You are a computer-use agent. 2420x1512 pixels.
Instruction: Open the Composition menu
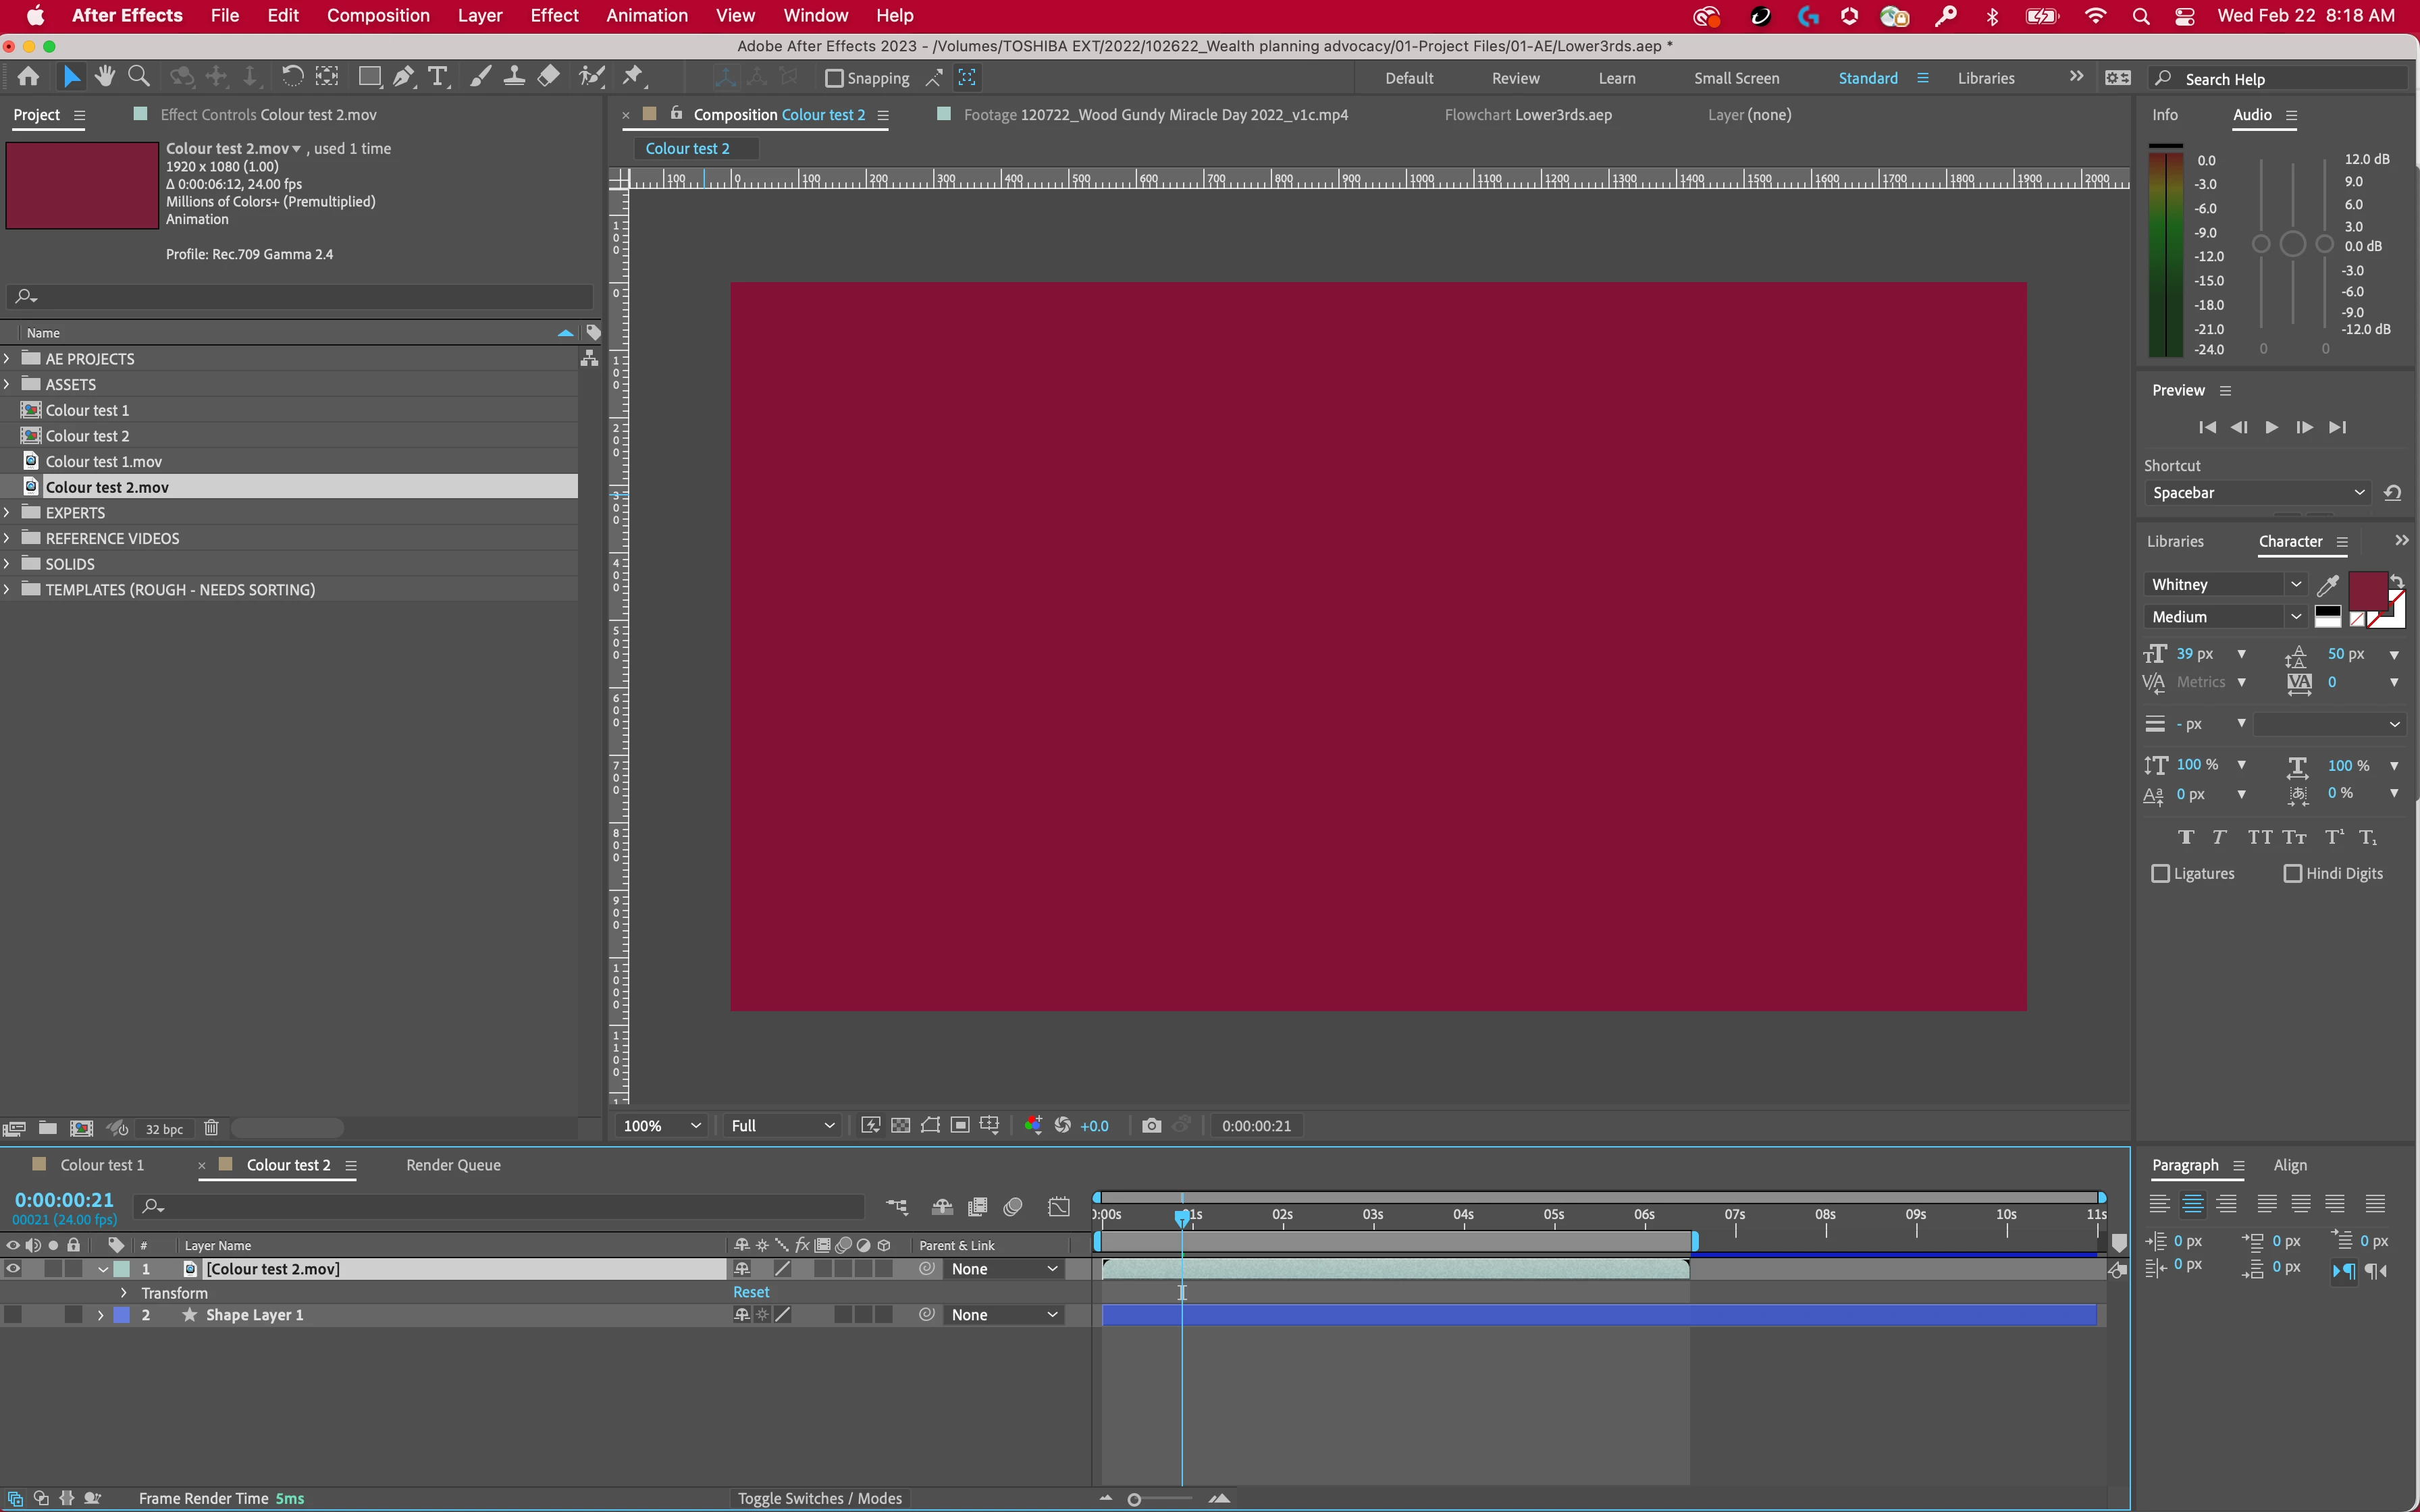point(378,15)
